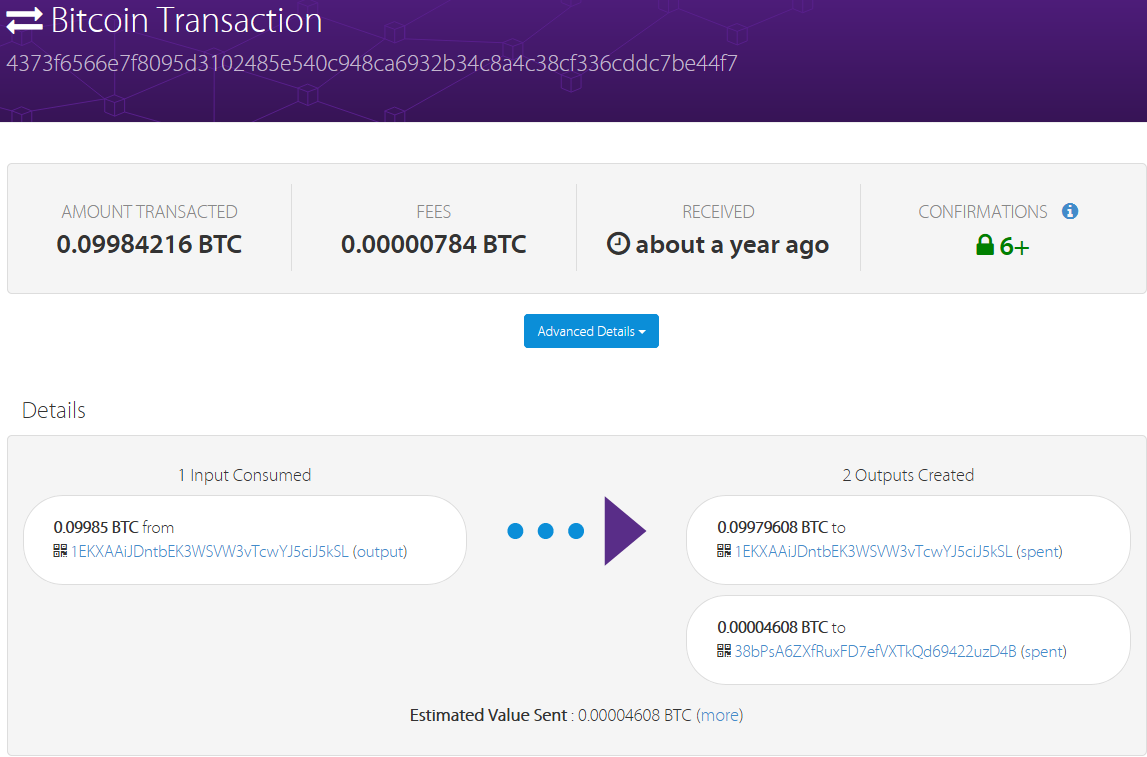Click the '1' count in Input Consumed heading
The image size is (1147, 757).
point(182,475)
